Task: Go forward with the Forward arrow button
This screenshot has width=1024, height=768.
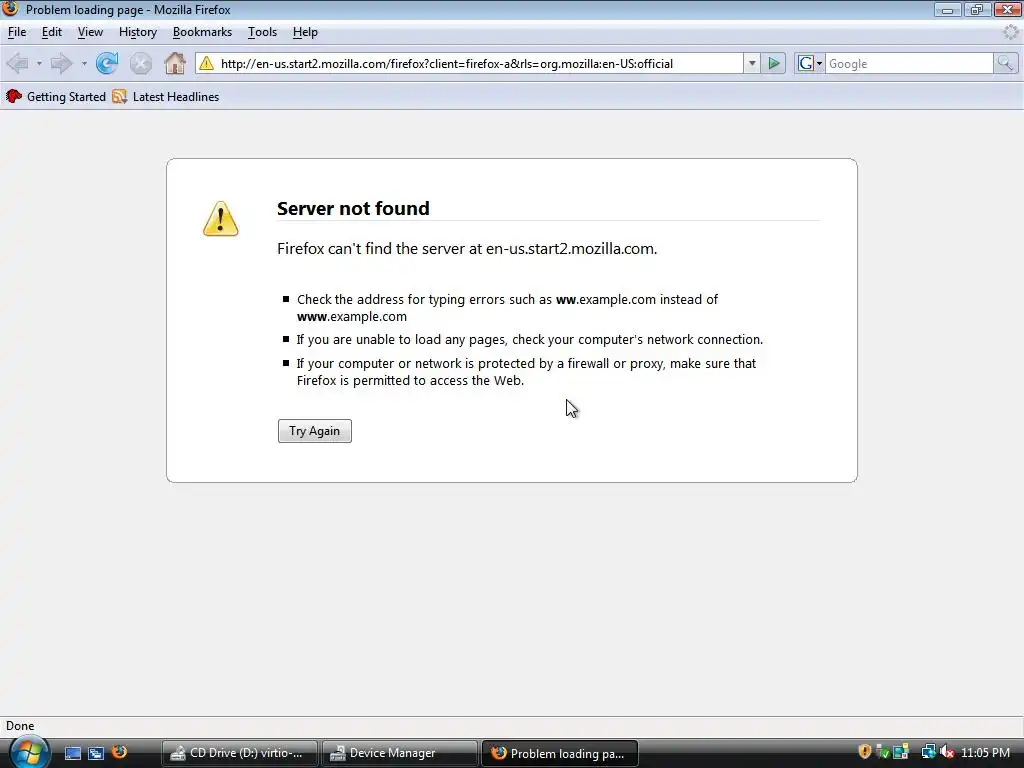Action: [x=61, y=63]
